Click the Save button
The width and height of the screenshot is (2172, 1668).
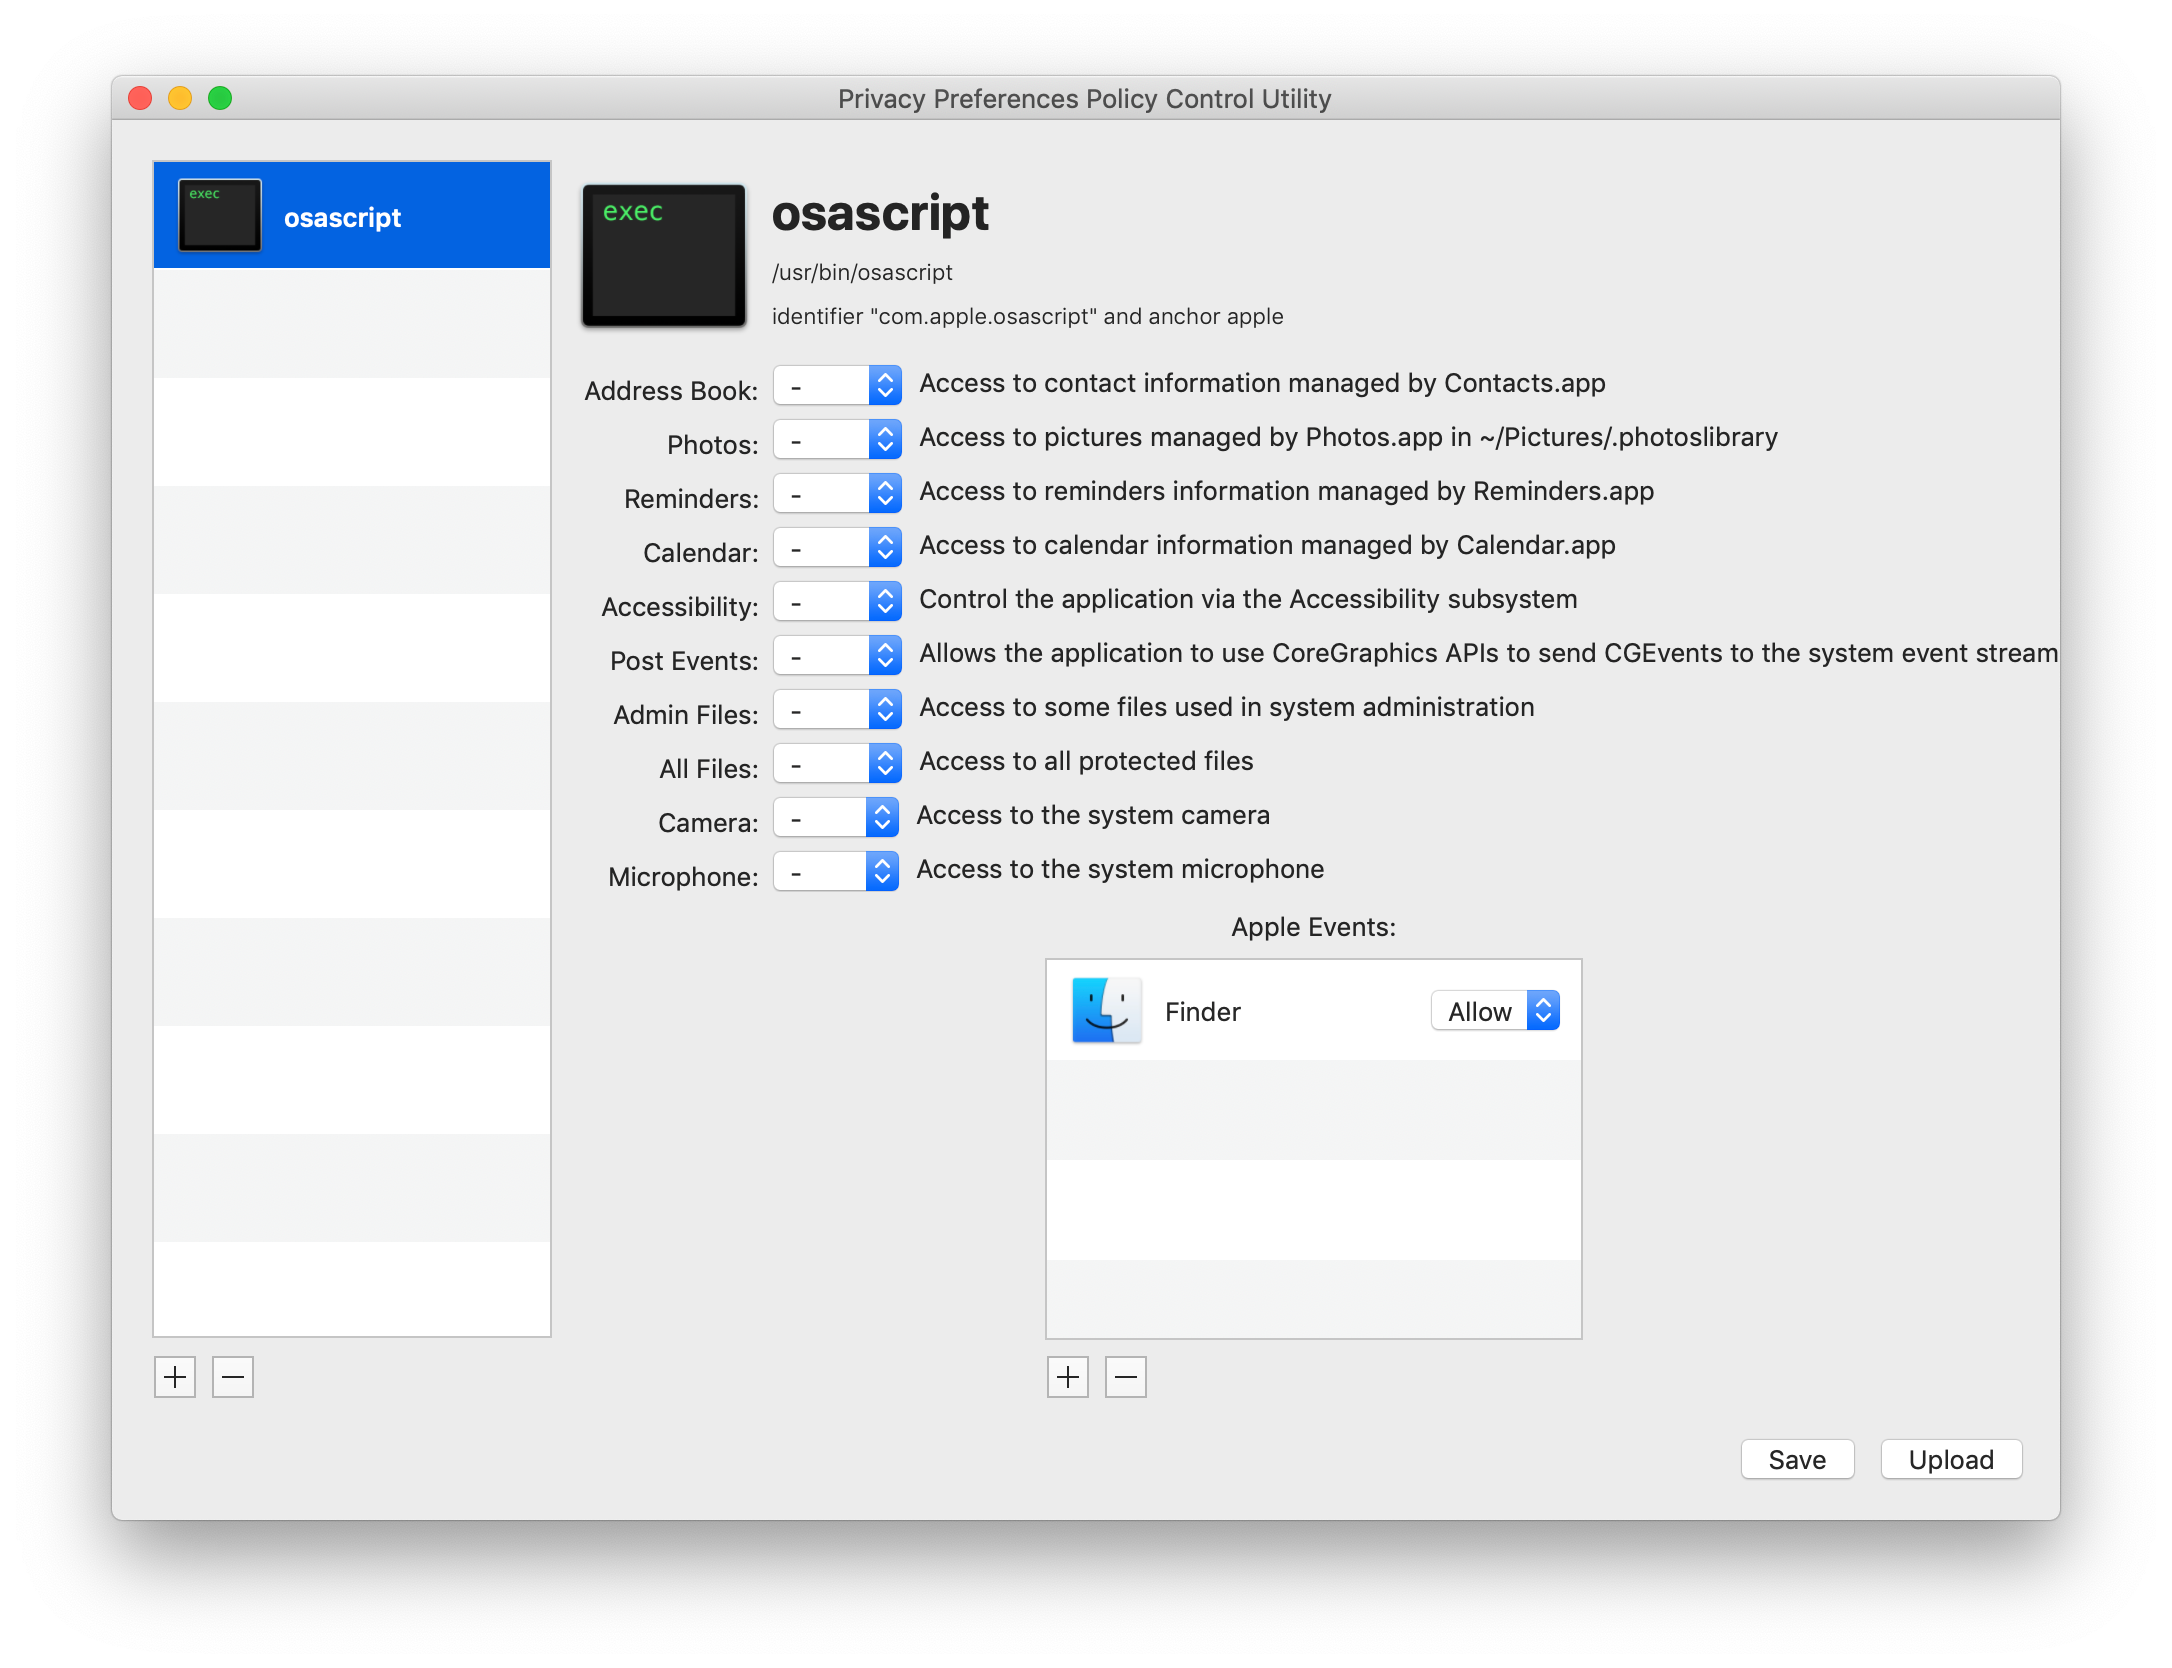pyautogui.click(x=1797, y=1459)
